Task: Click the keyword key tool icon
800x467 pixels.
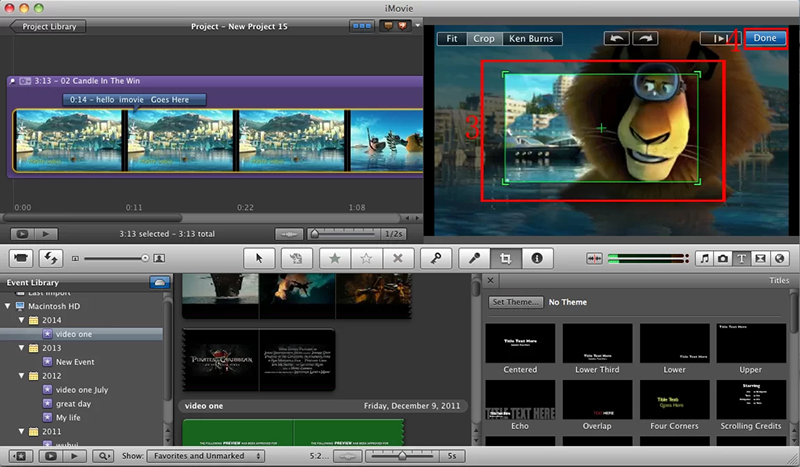Action: coord(436,258)
